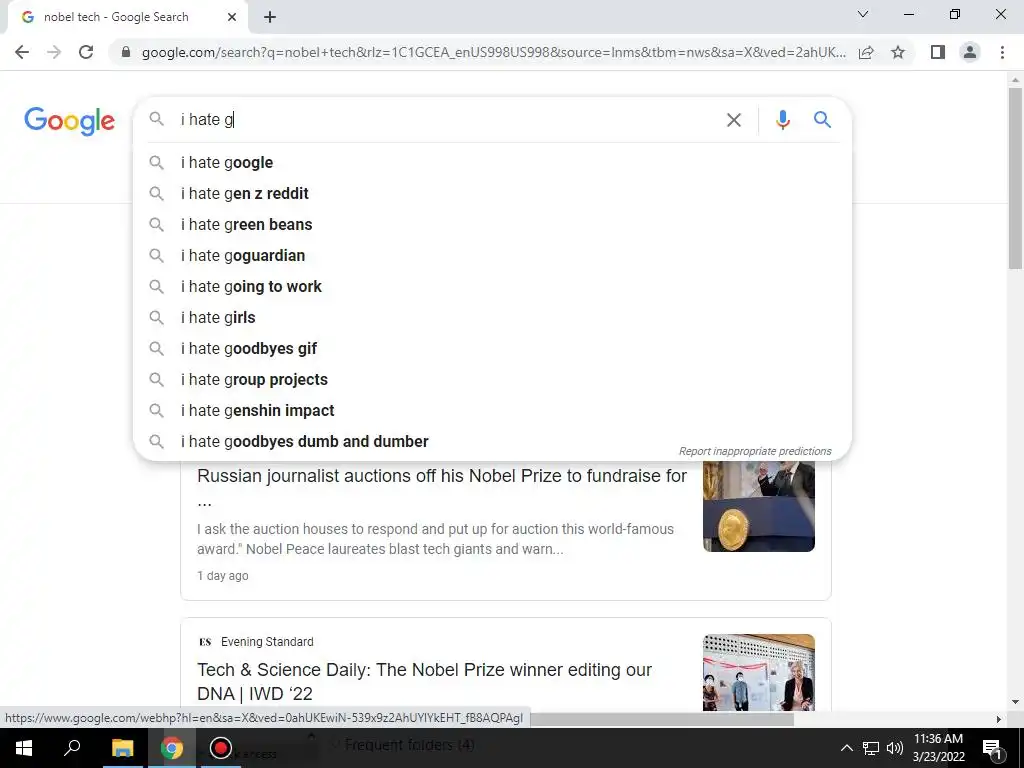Open the taskbar clock showing 11:36 AM
This screenshot has width=1024, height=768.
(938, 748)
